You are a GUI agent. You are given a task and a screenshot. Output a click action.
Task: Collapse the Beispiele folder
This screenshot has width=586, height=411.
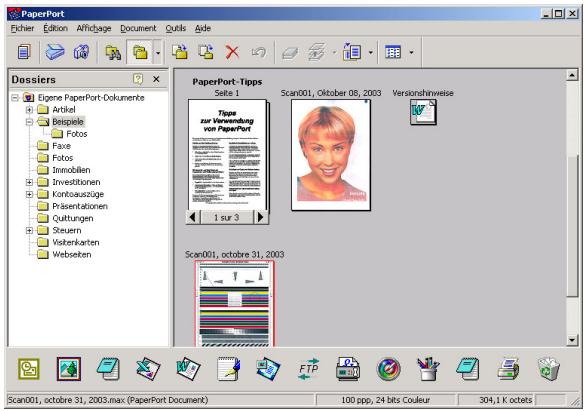pyautogui.click(x=29, y=122)
